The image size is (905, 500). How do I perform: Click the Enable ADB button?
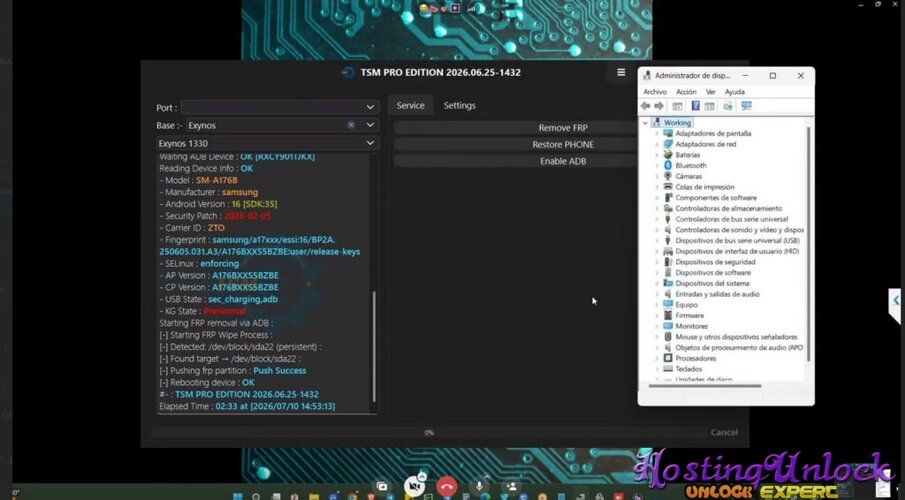(x=515, y=161)
